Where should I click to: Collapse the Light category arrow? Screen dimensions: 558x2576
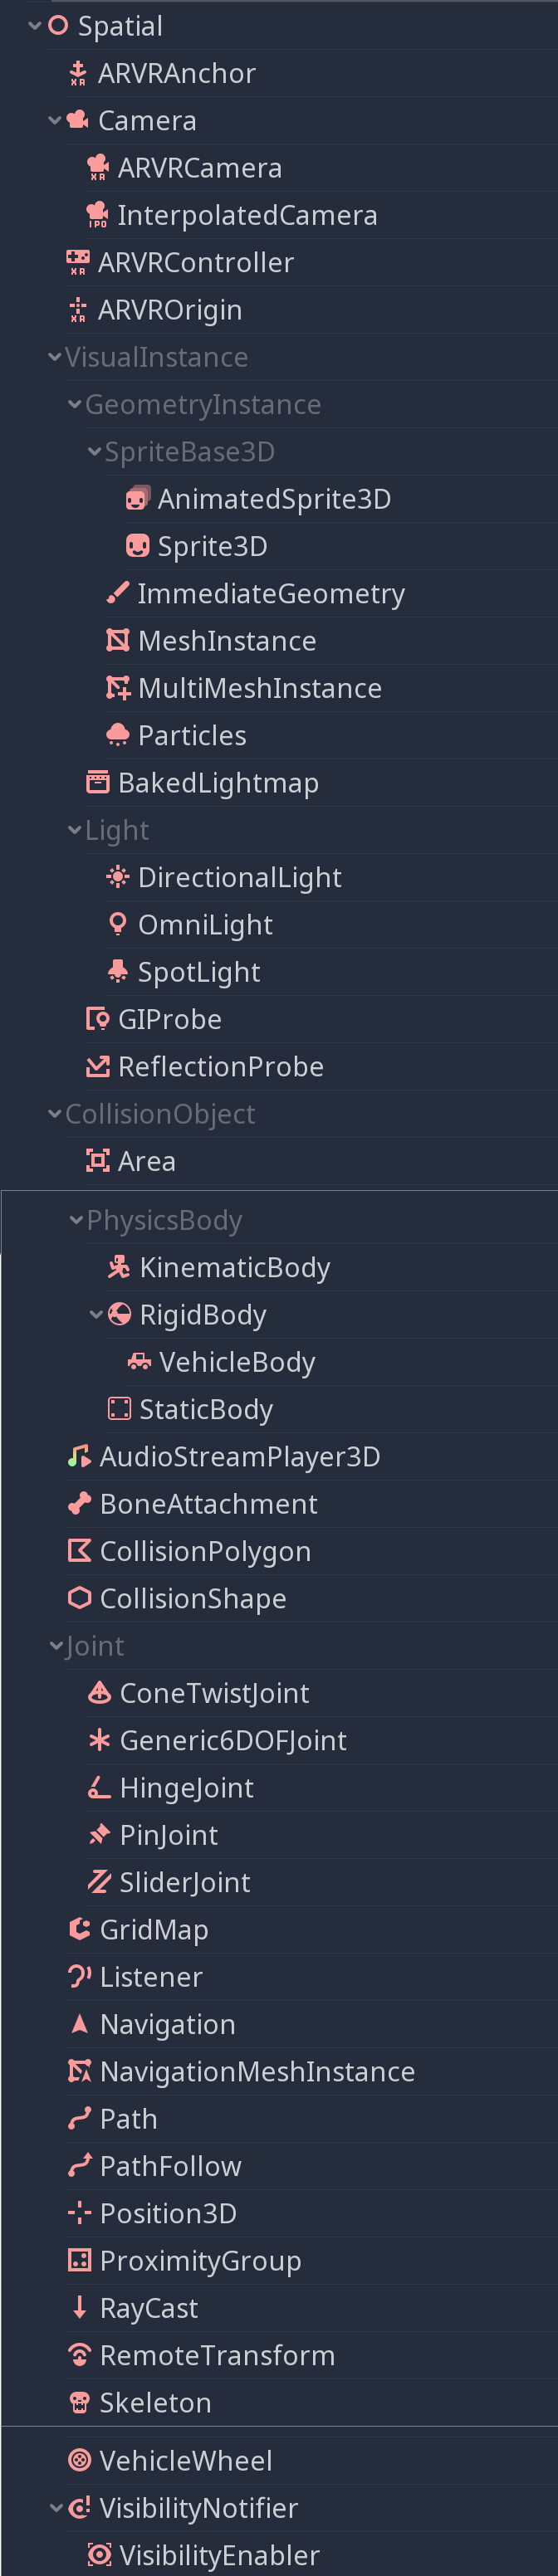click(x=75, y=830)
